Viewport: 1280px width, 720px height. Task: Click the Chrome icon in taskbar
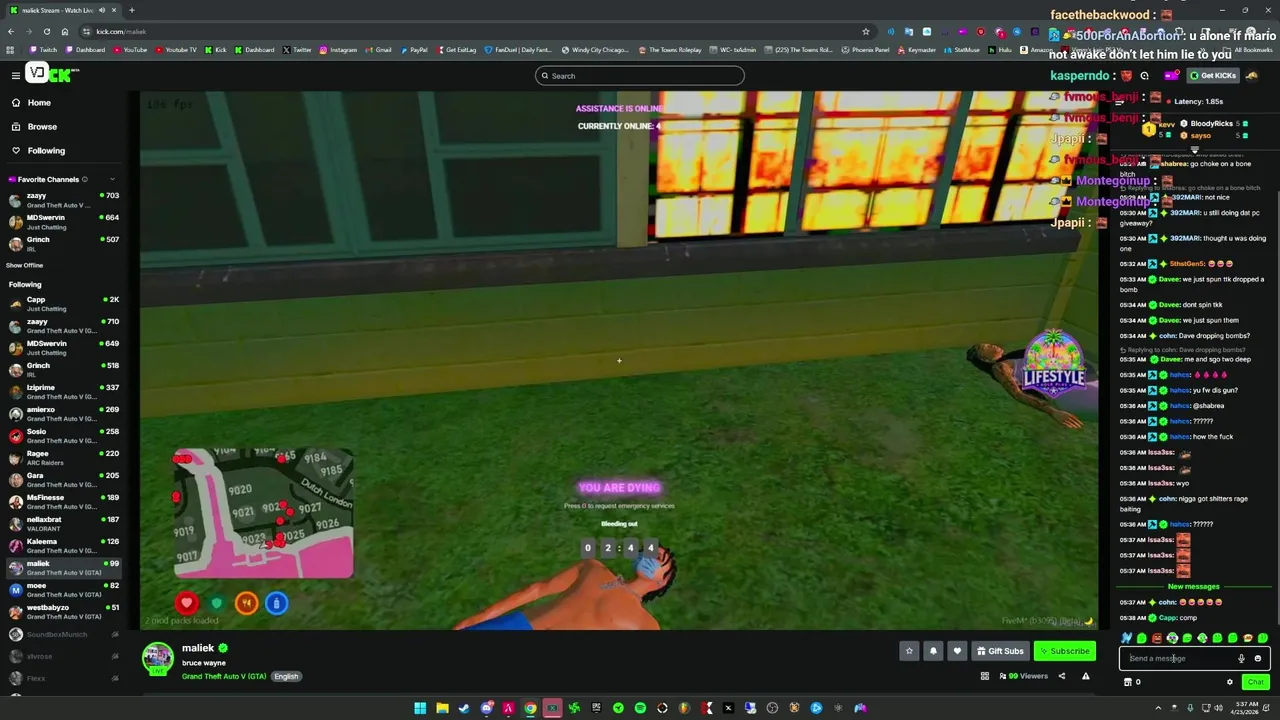pos(530,708)
